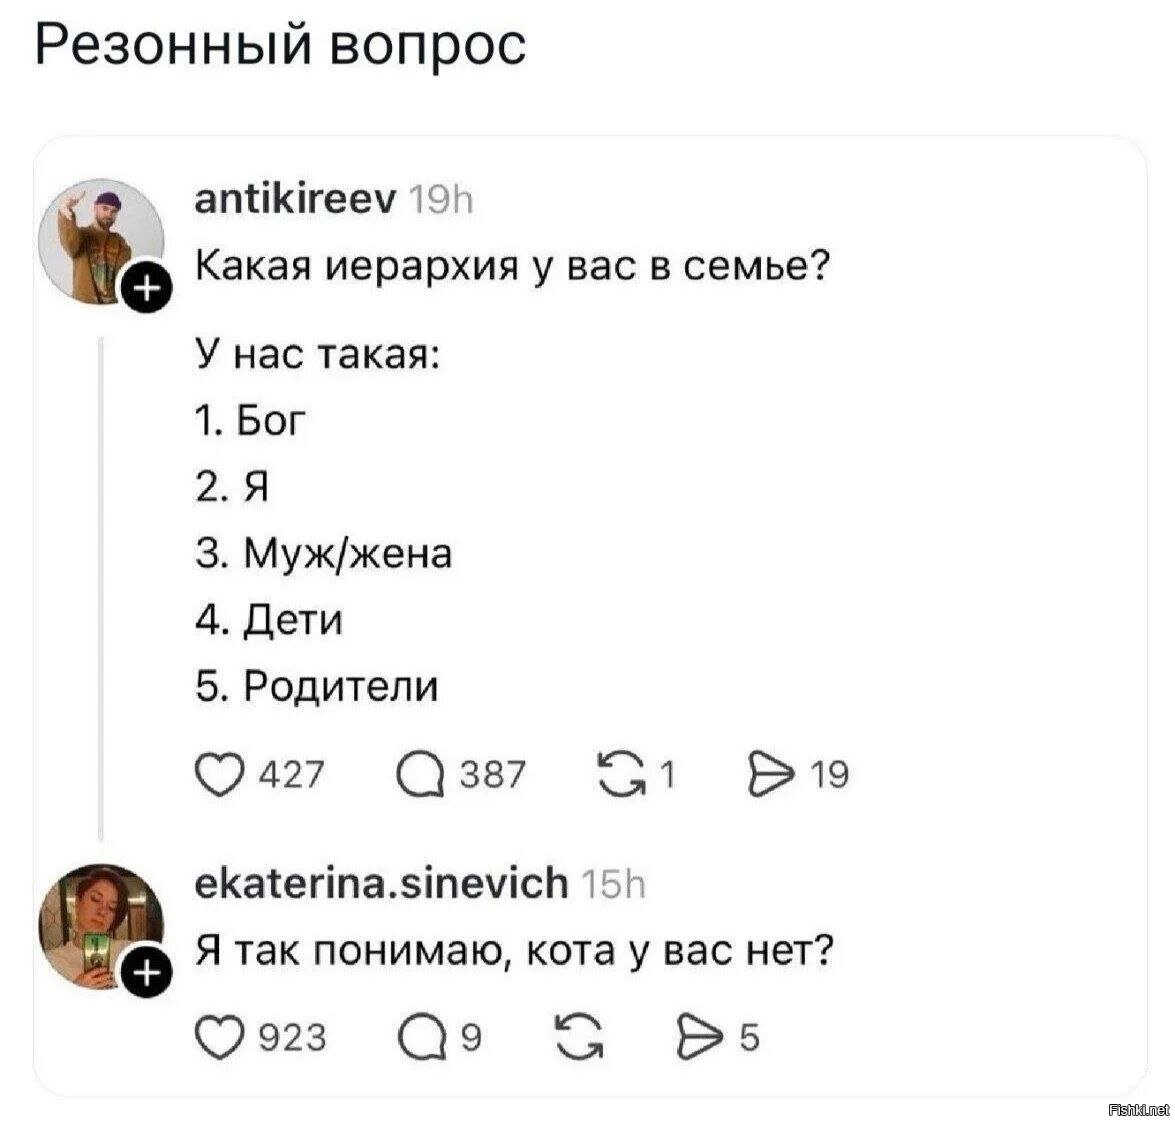Open the 387 comments list
Image resolution: width=1175 pixels, height=1122 pixels.
click(x=491, y=771)
